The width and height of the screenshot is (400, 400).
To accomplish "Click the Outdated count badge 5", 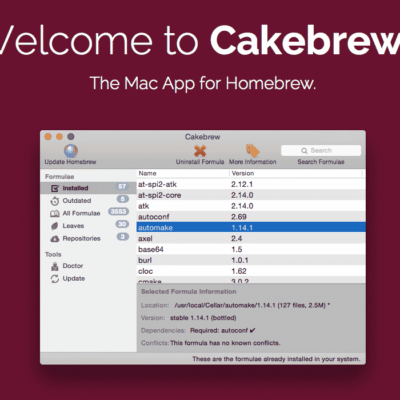I will click(x=123, y=199).
